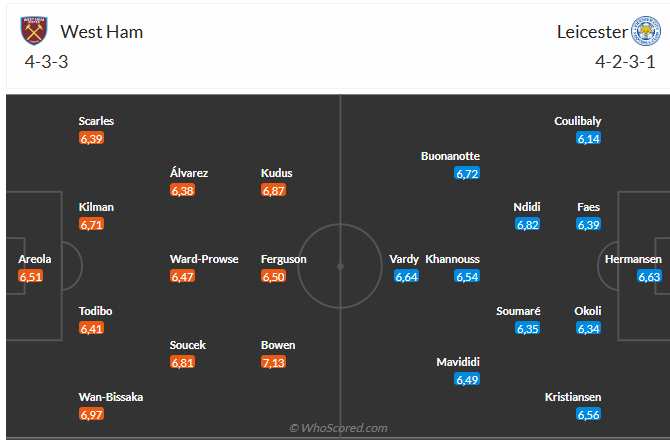
Task: Click Wan-Bissaka's 6,97 rating badge
Action: [x=91, y=414]
